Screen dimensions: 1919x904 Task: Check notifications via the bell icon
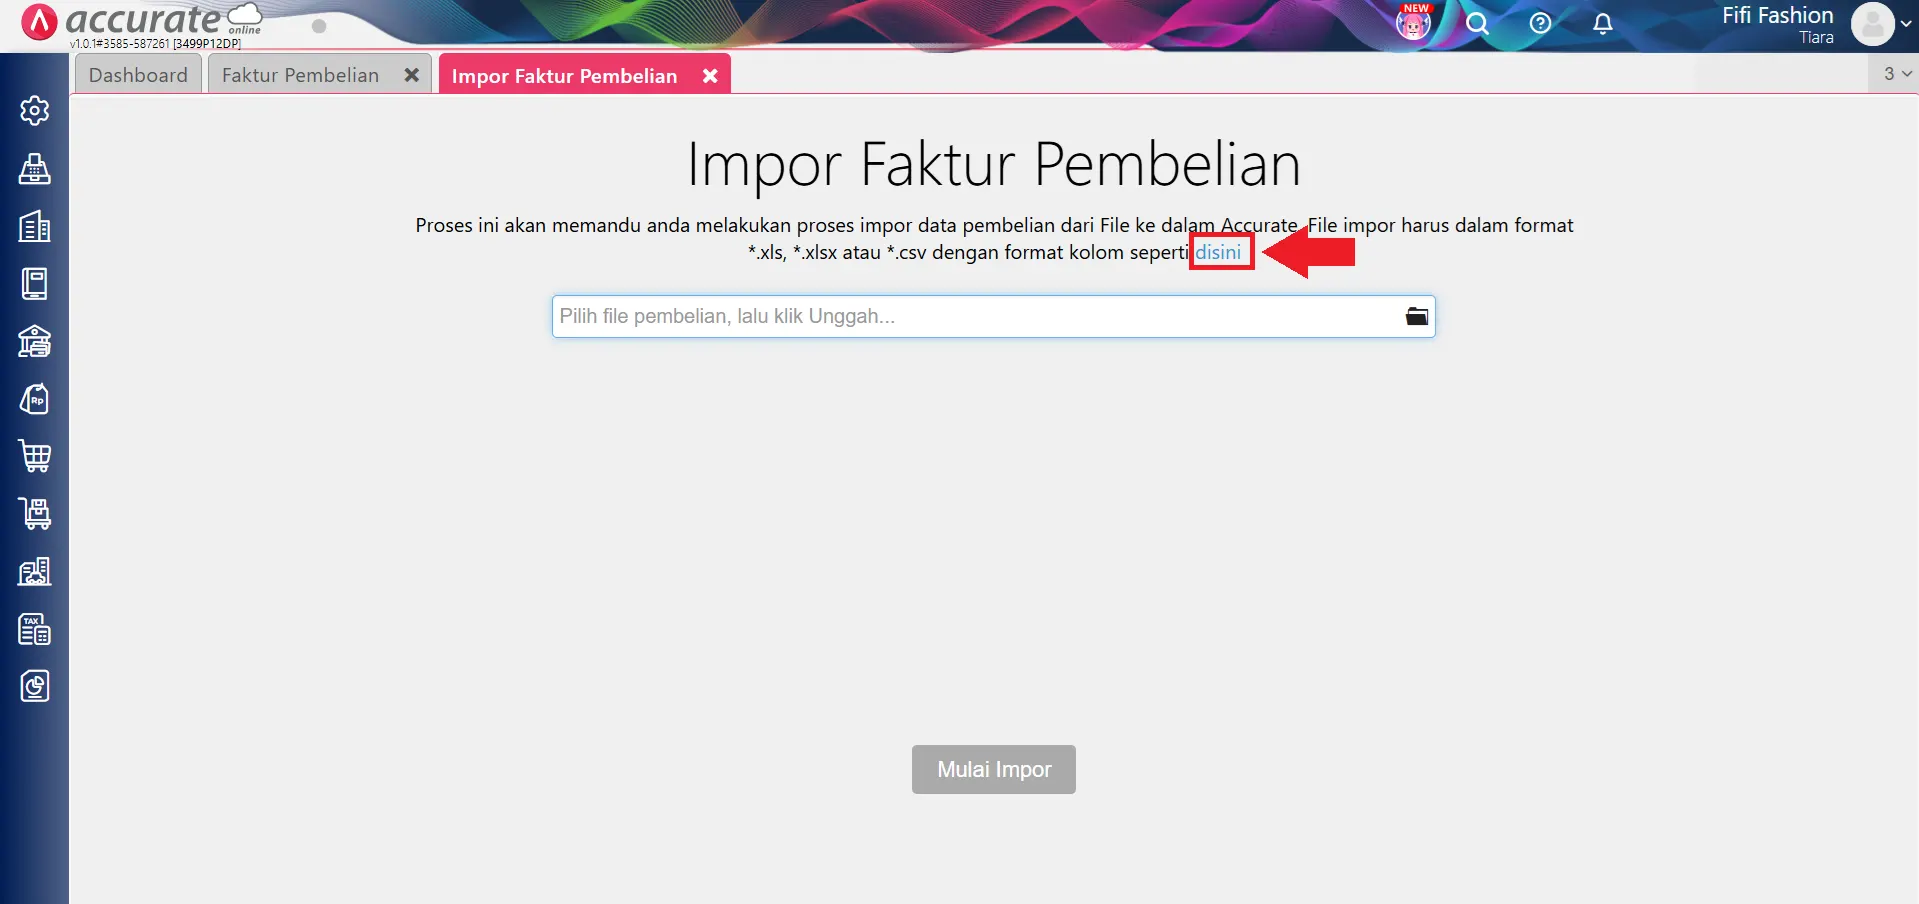[1602, 23]
